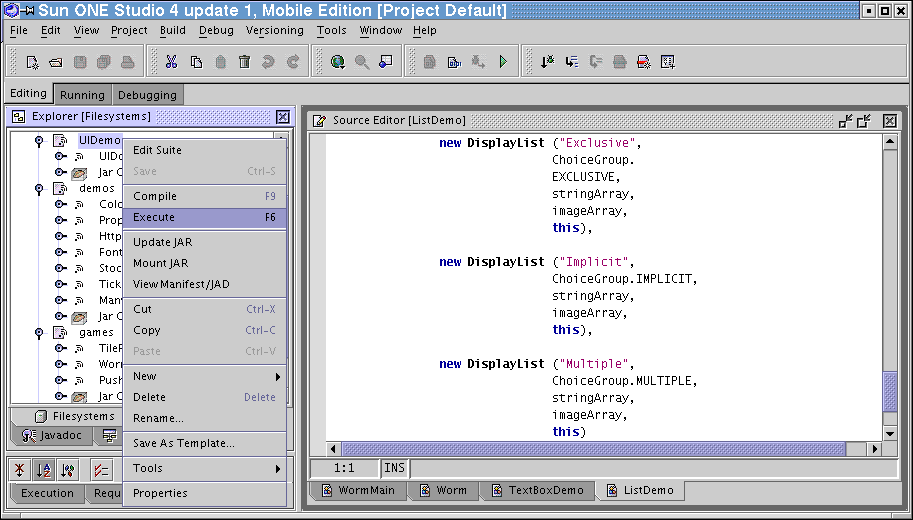Open the Debugging workspace tab

coord(147,95)
